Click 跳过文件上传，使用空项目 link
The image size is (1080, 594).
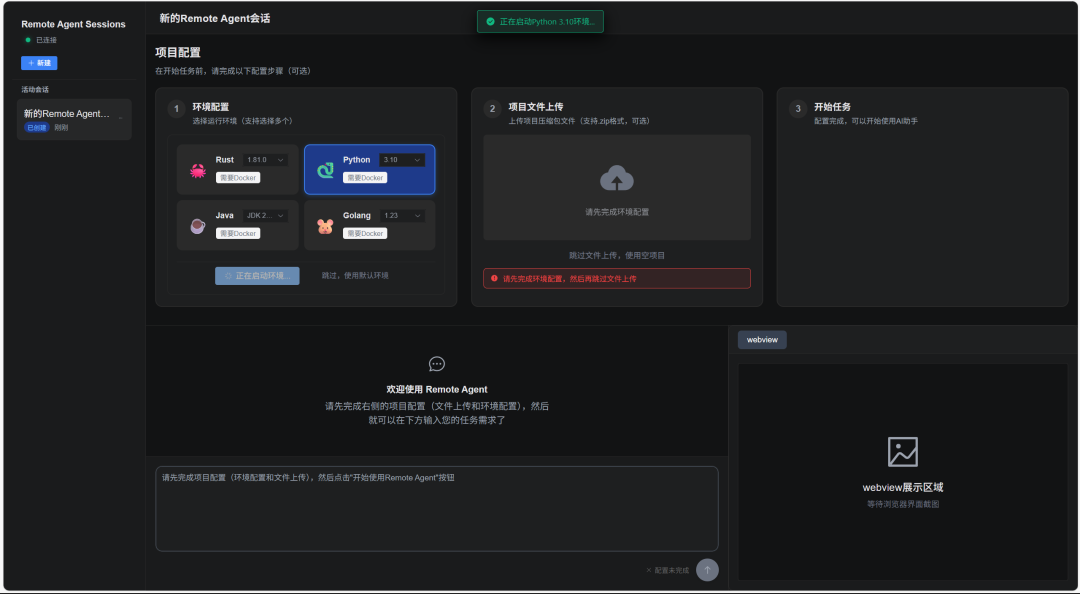(617, 255)
